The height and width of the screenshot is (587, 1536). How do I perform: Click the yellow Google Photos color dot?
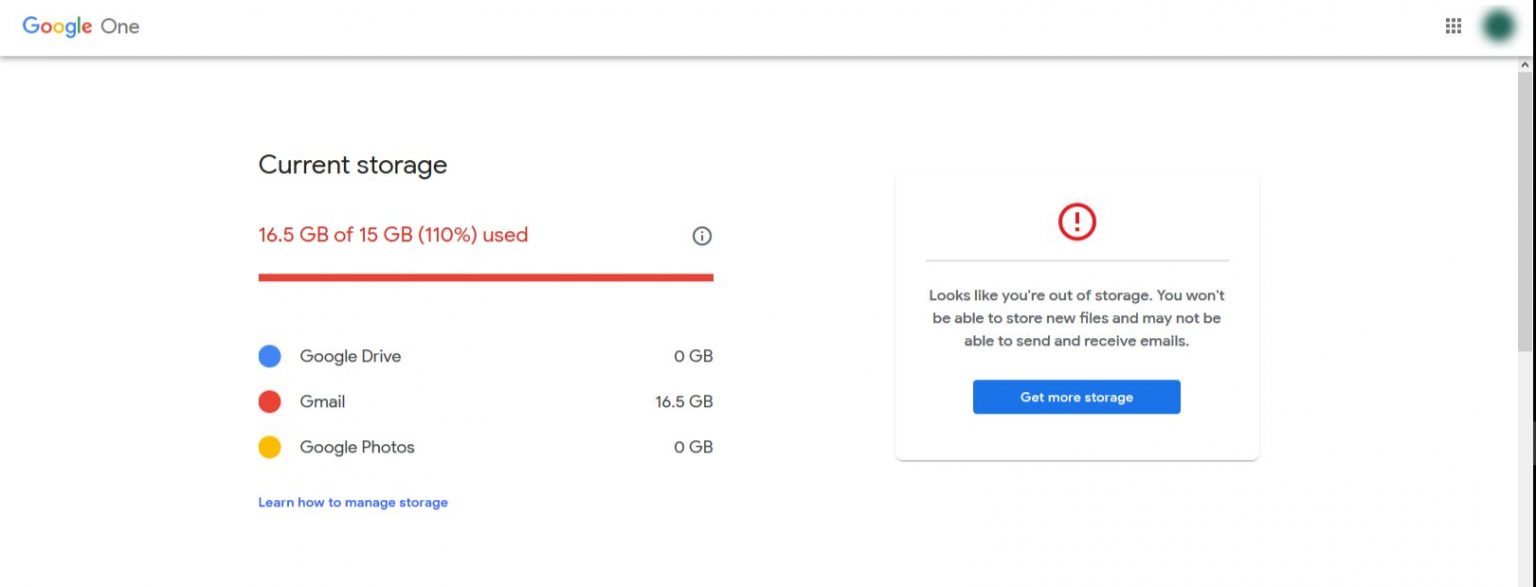(269, 447)
